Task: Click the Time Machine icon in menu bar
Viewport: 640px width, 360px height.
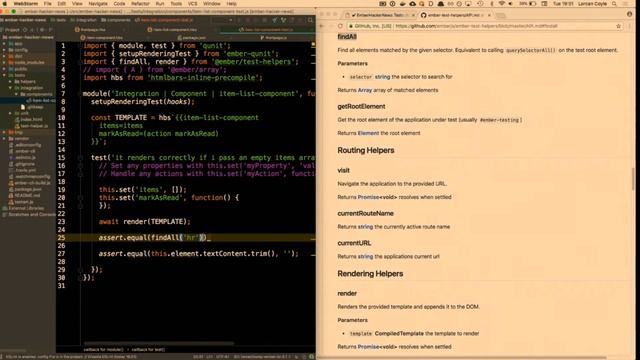Action: coord(480,4)
